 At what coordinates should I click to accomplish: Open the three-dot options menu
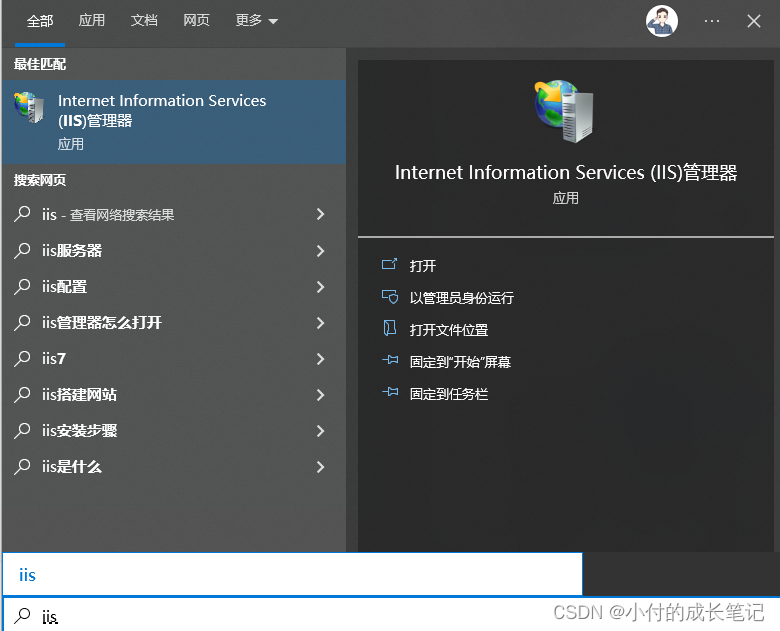712,21
